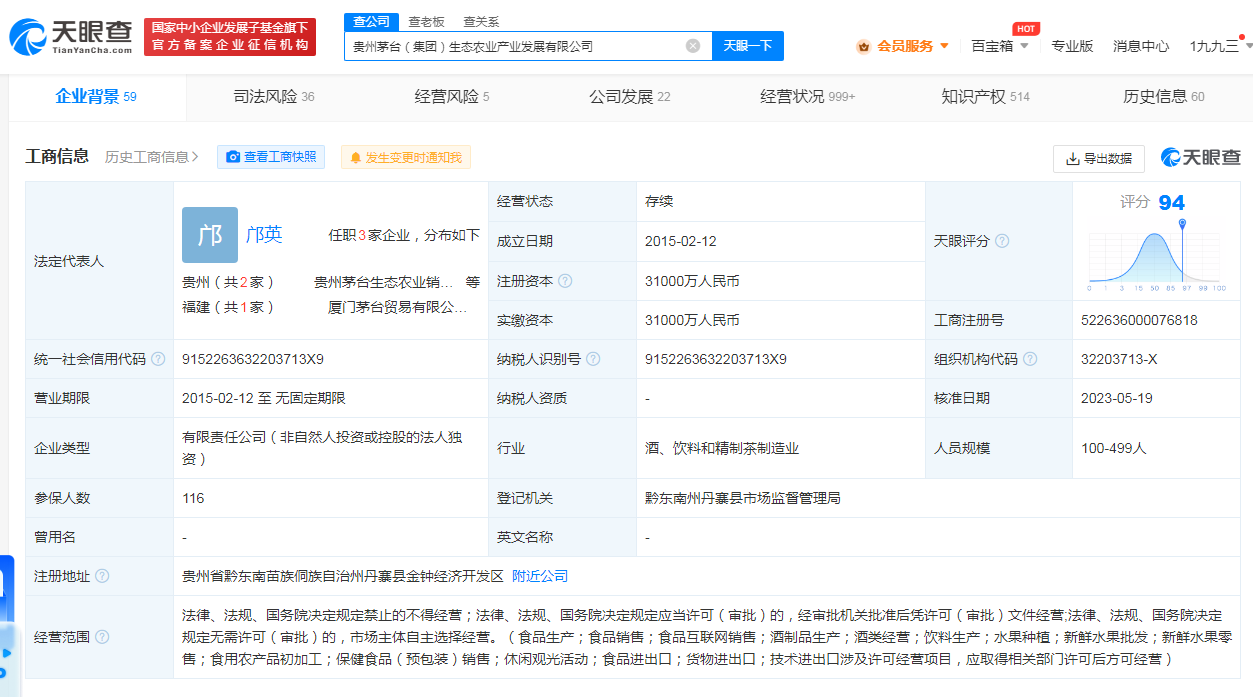Switch to the 知识产权 tab
This screenshot has height=697, width=1253.
(985, 97)
